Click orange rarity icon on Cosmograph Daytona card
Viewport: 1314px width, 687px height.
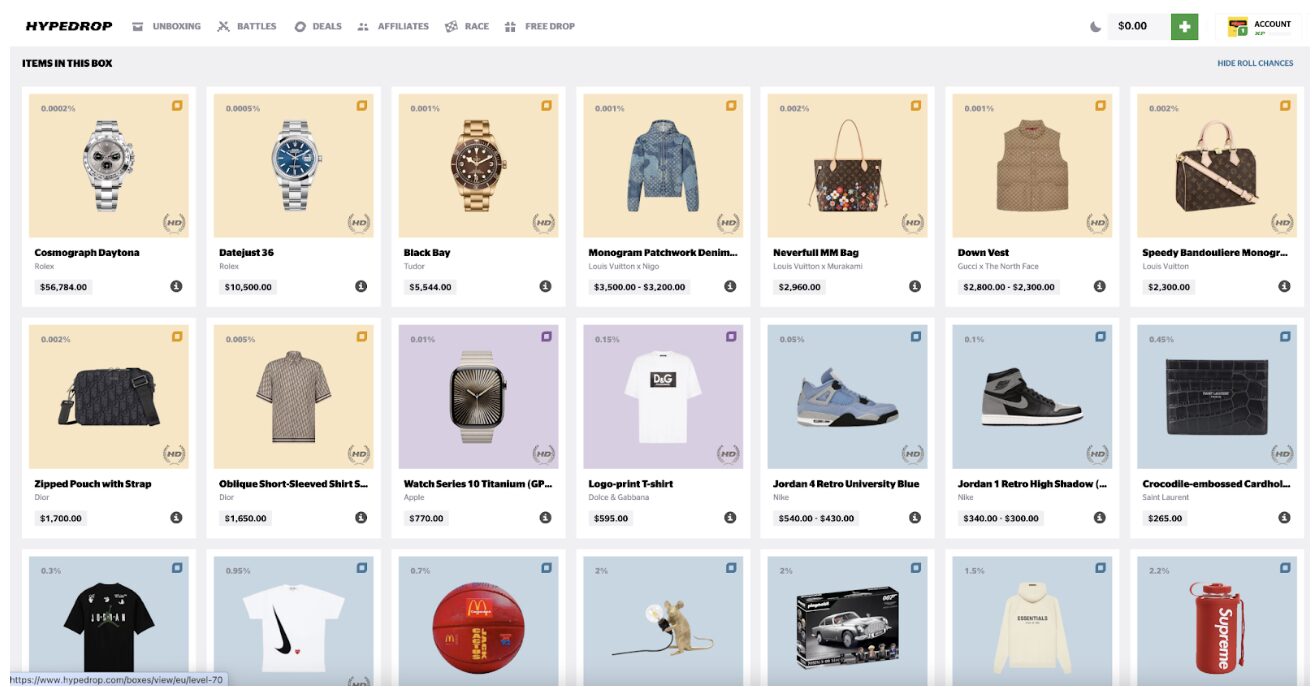click(177, 105)
